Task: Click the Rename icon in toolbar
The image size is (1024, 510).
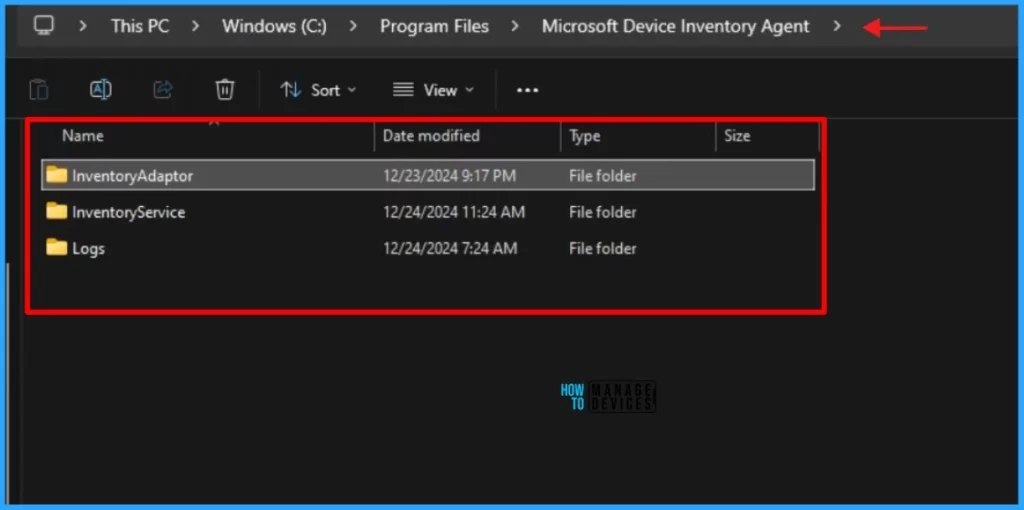Action: (101, 89)
